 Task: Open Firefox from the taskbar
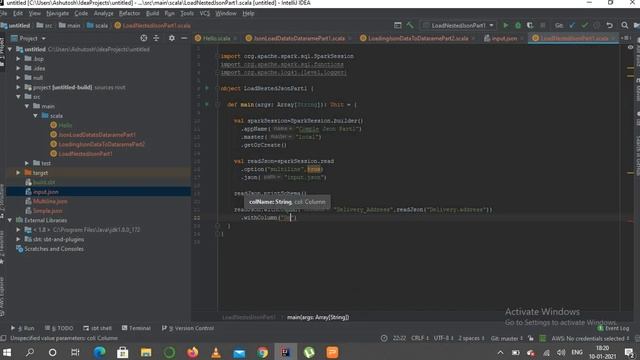click(x=193, y=352)
